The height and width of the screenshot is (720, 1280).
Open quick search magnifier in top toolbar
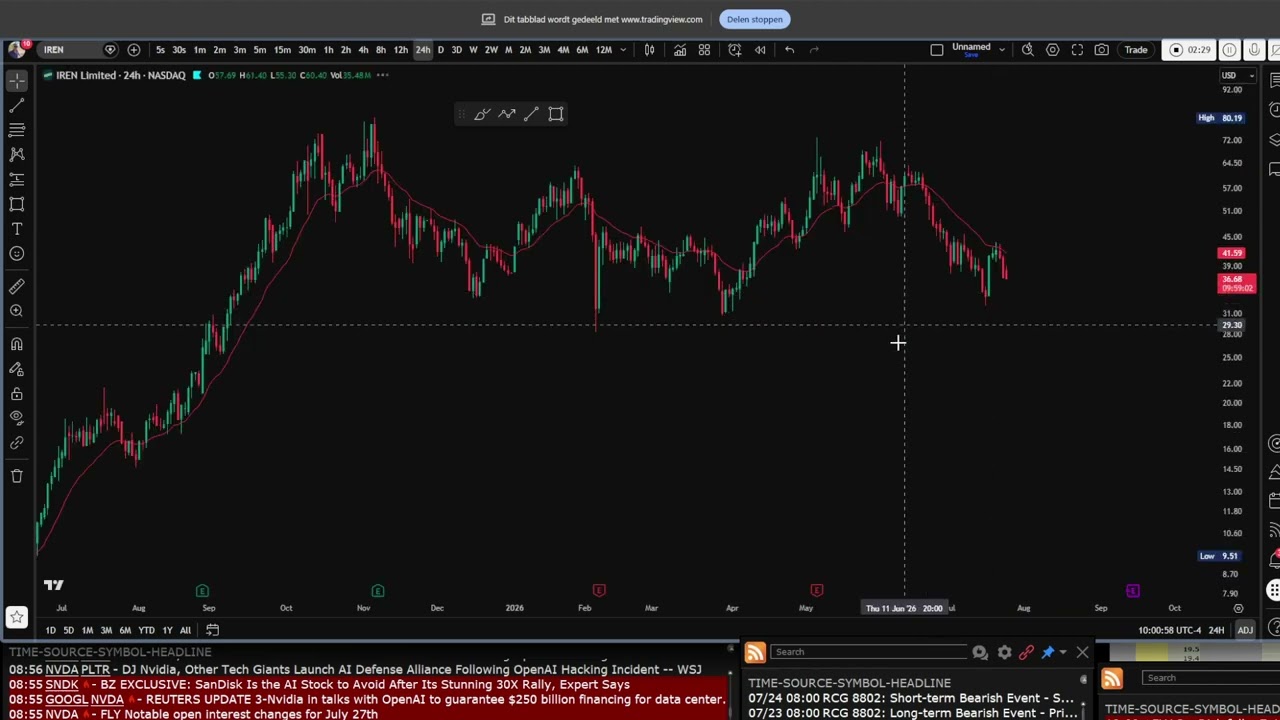pos(1027,50)
